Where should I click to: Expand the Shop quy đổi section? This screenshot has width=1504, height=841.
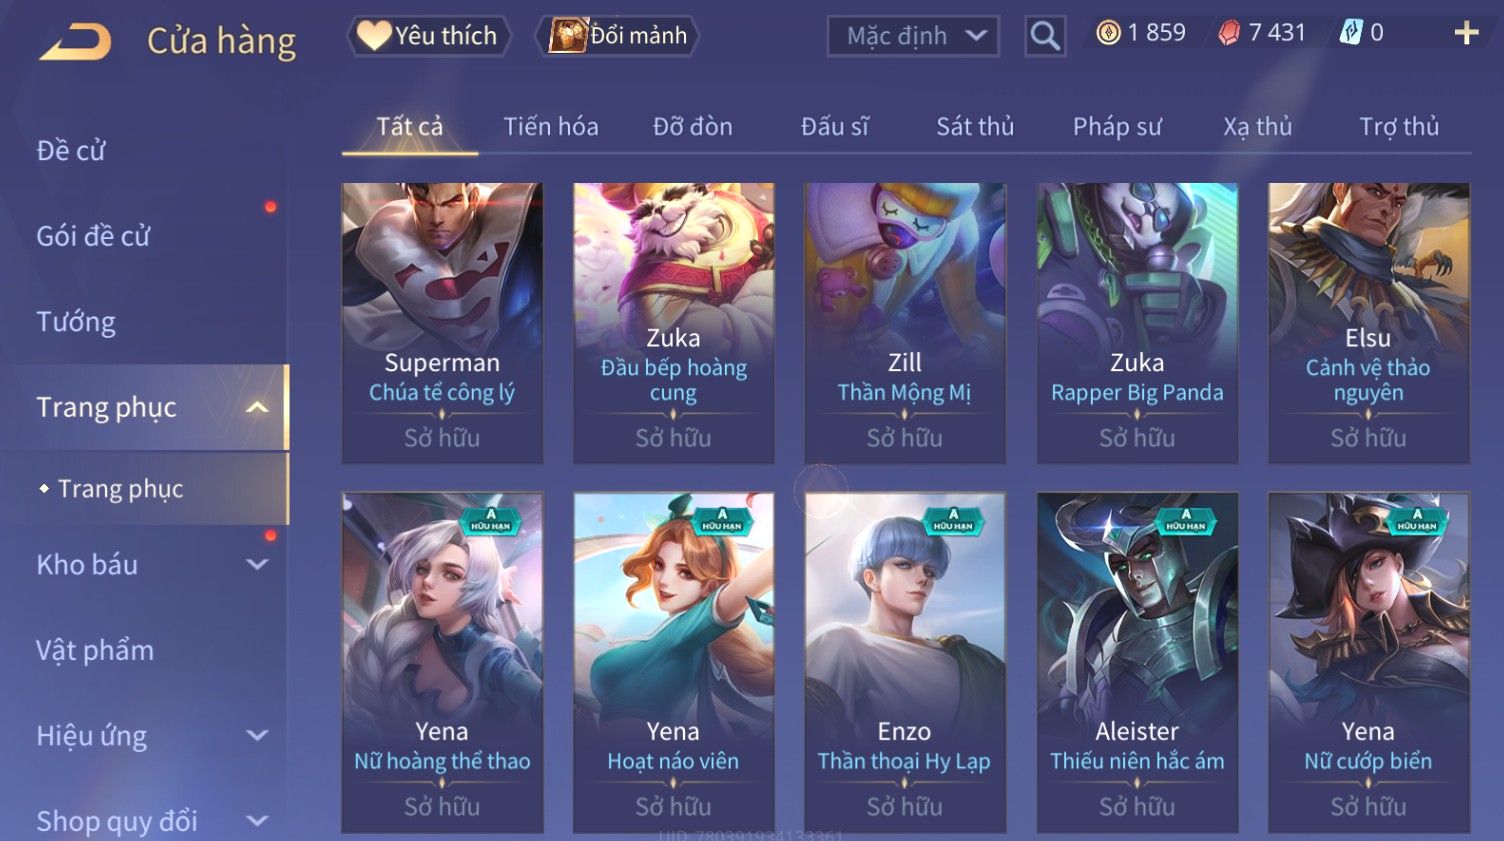pyautogui.click(x=257, y=821)
